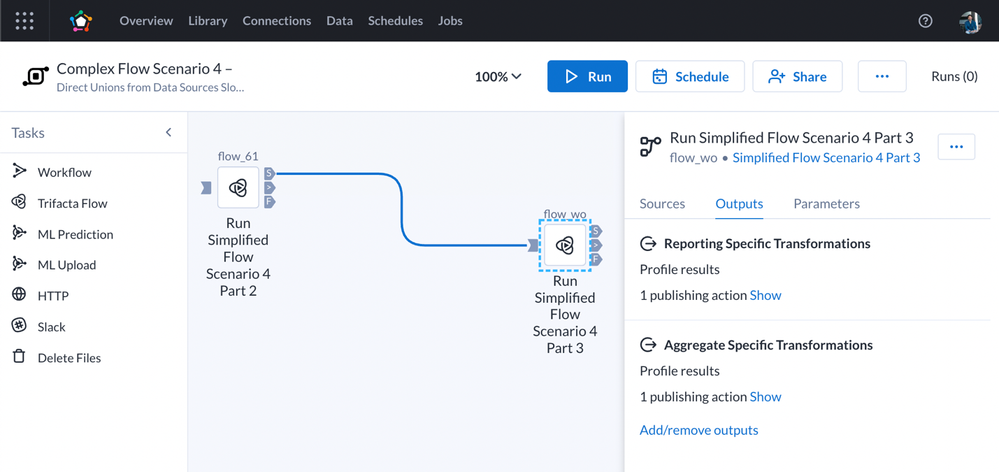Open the 100% zoom level dropdown
999x472 pixels.
[498, 76]
